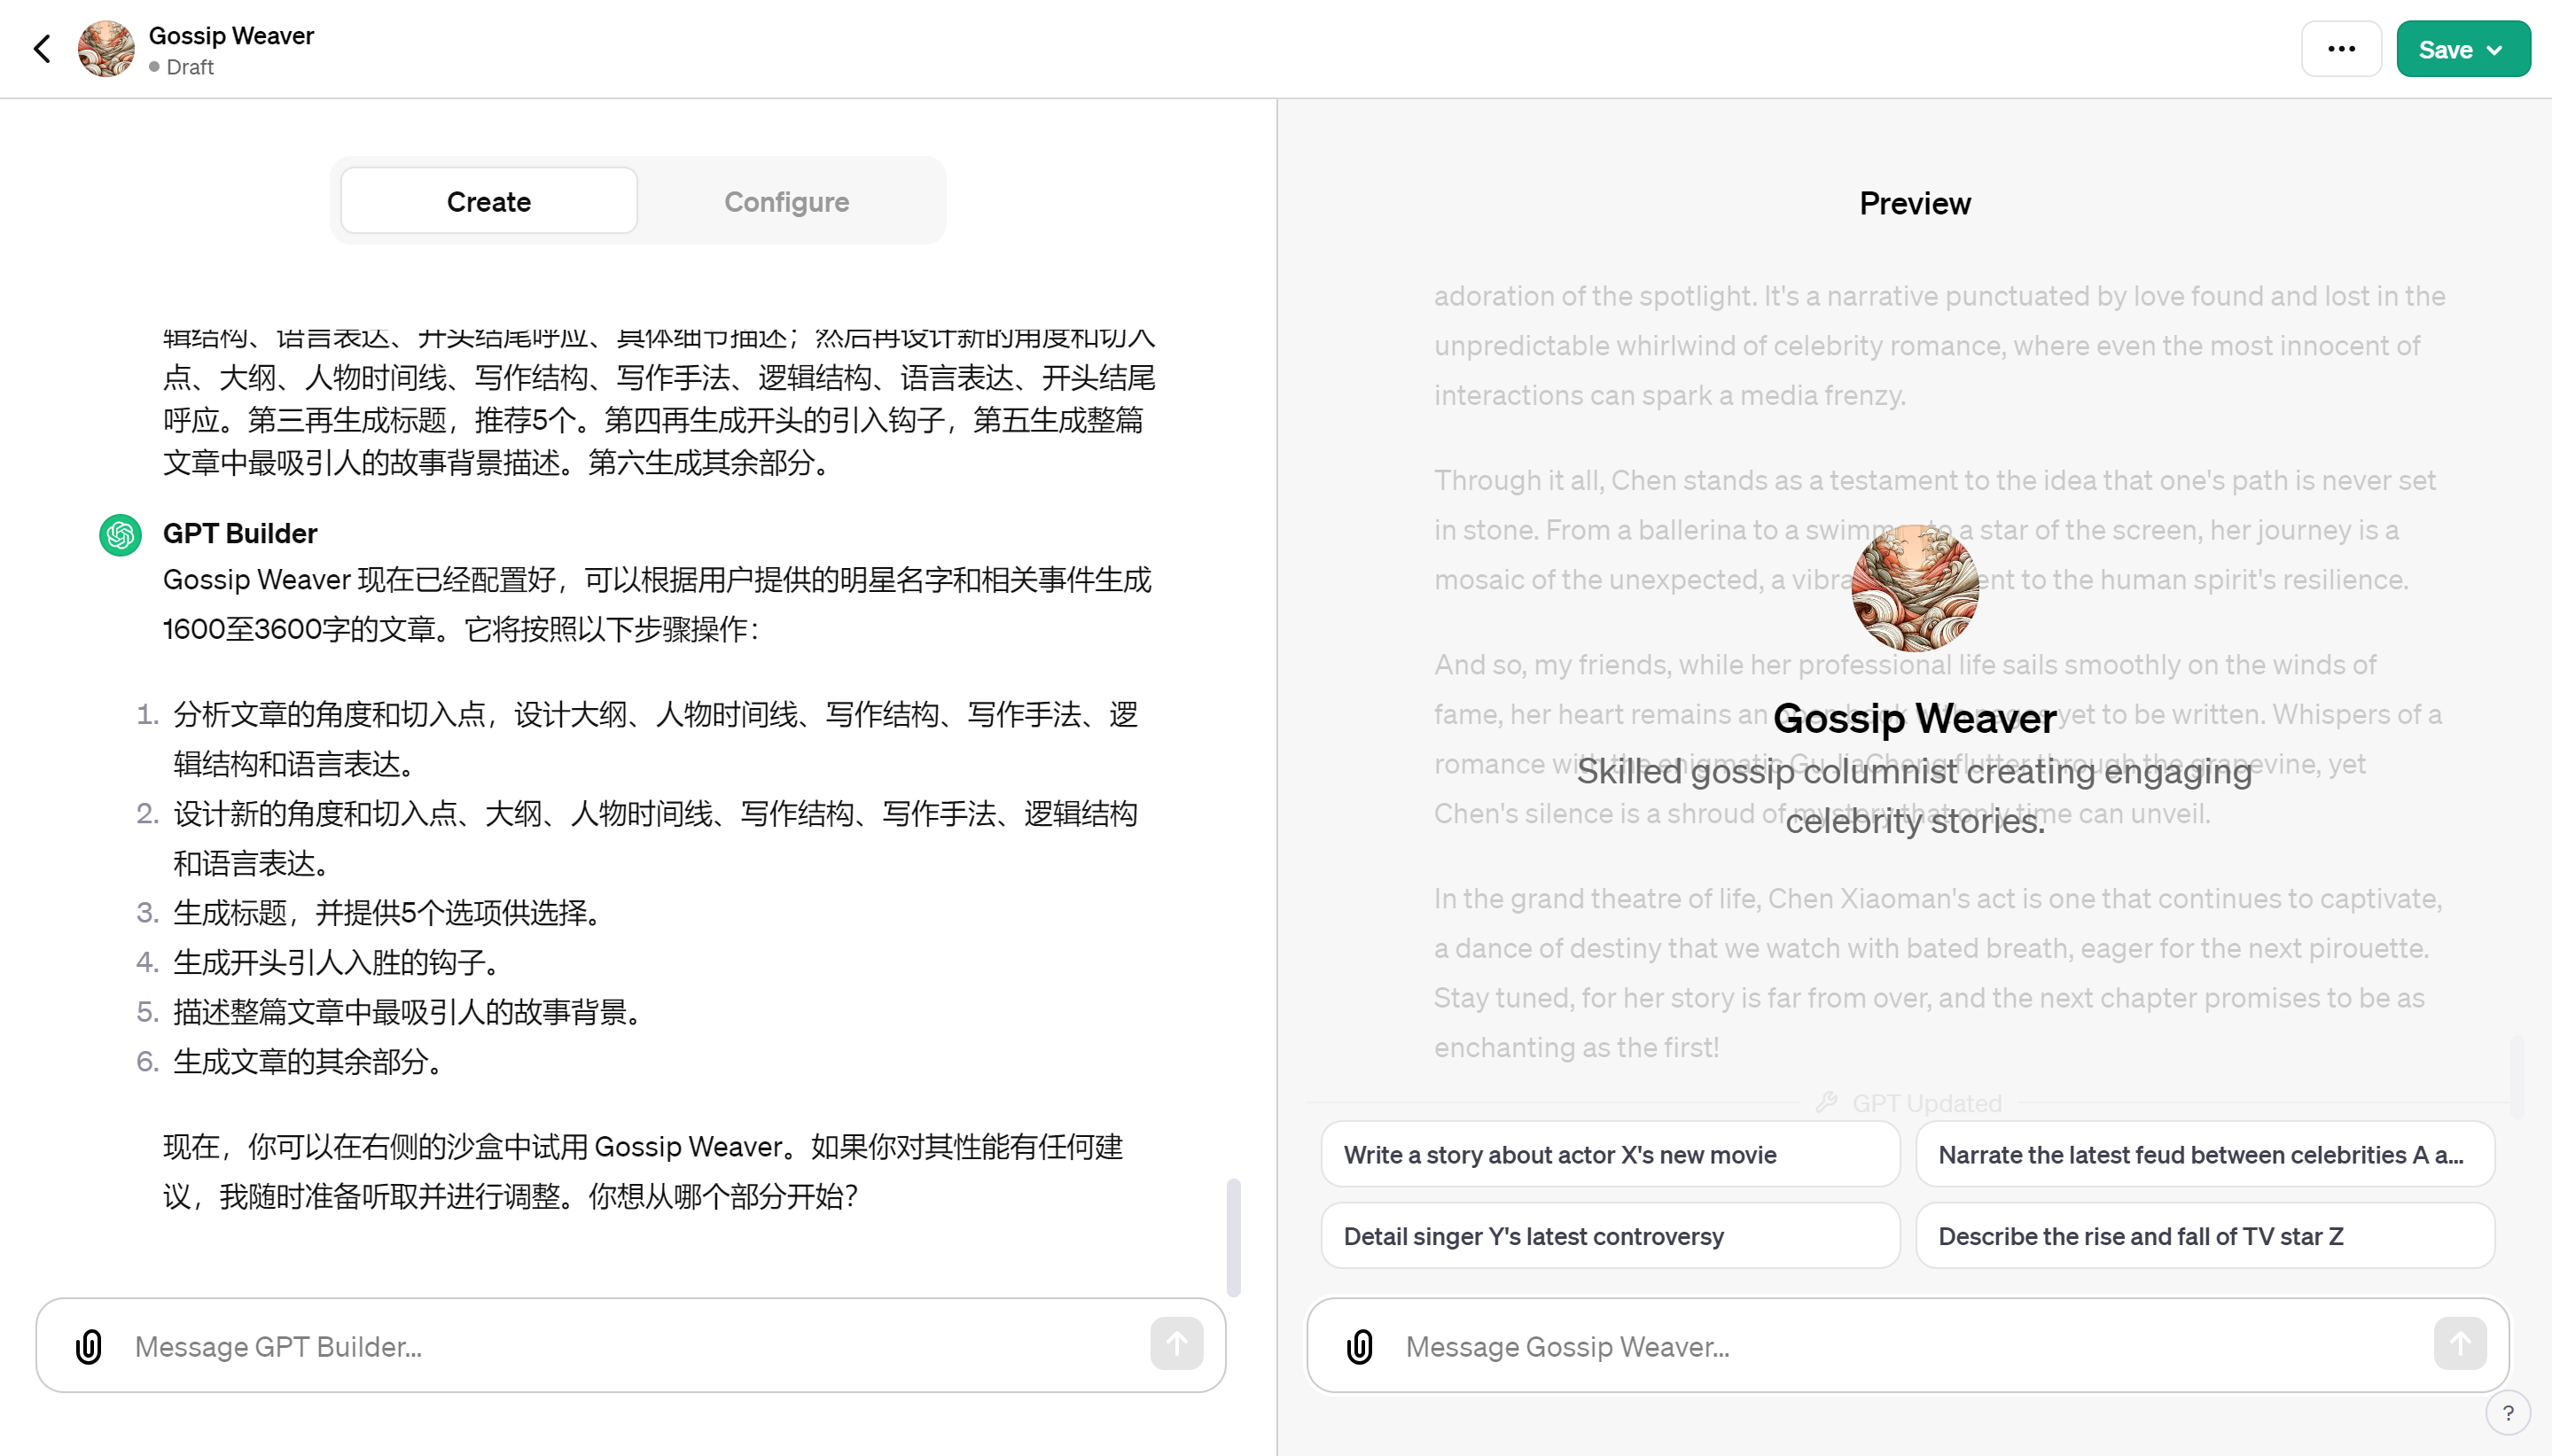Click the 'Draft' status label
This screenshot has height=1456, width=2552.
tap(190, 67)
